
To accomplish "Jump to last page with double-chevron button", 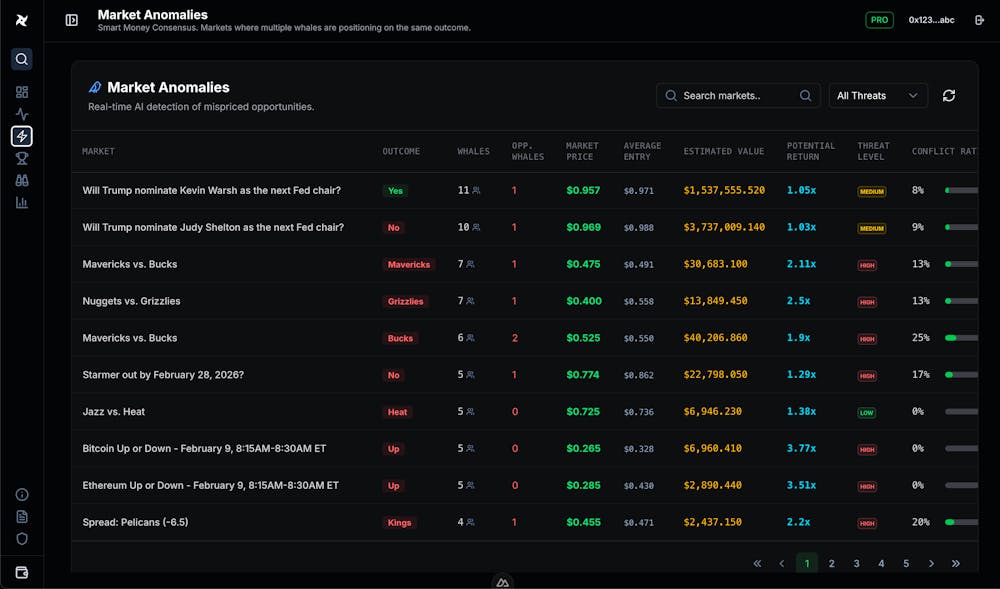I will tap(956, 563).
